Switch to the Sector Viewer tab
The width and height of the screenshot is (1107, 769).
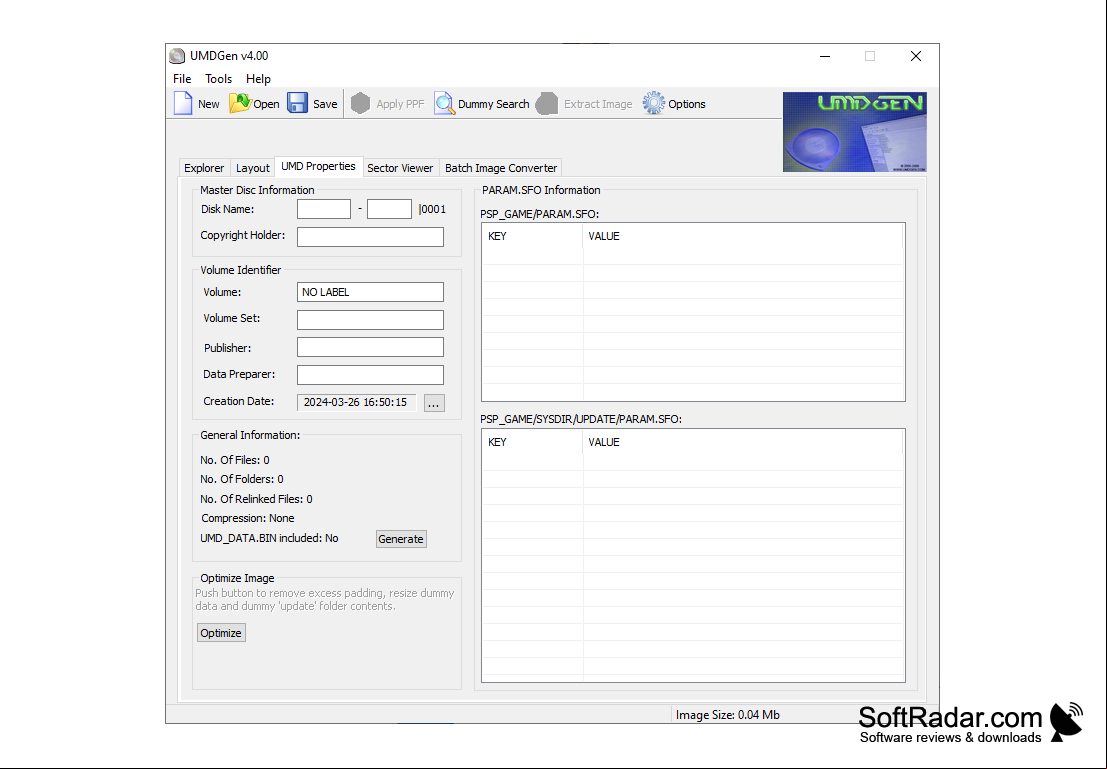pyautogui.click(x=400, y=168)
